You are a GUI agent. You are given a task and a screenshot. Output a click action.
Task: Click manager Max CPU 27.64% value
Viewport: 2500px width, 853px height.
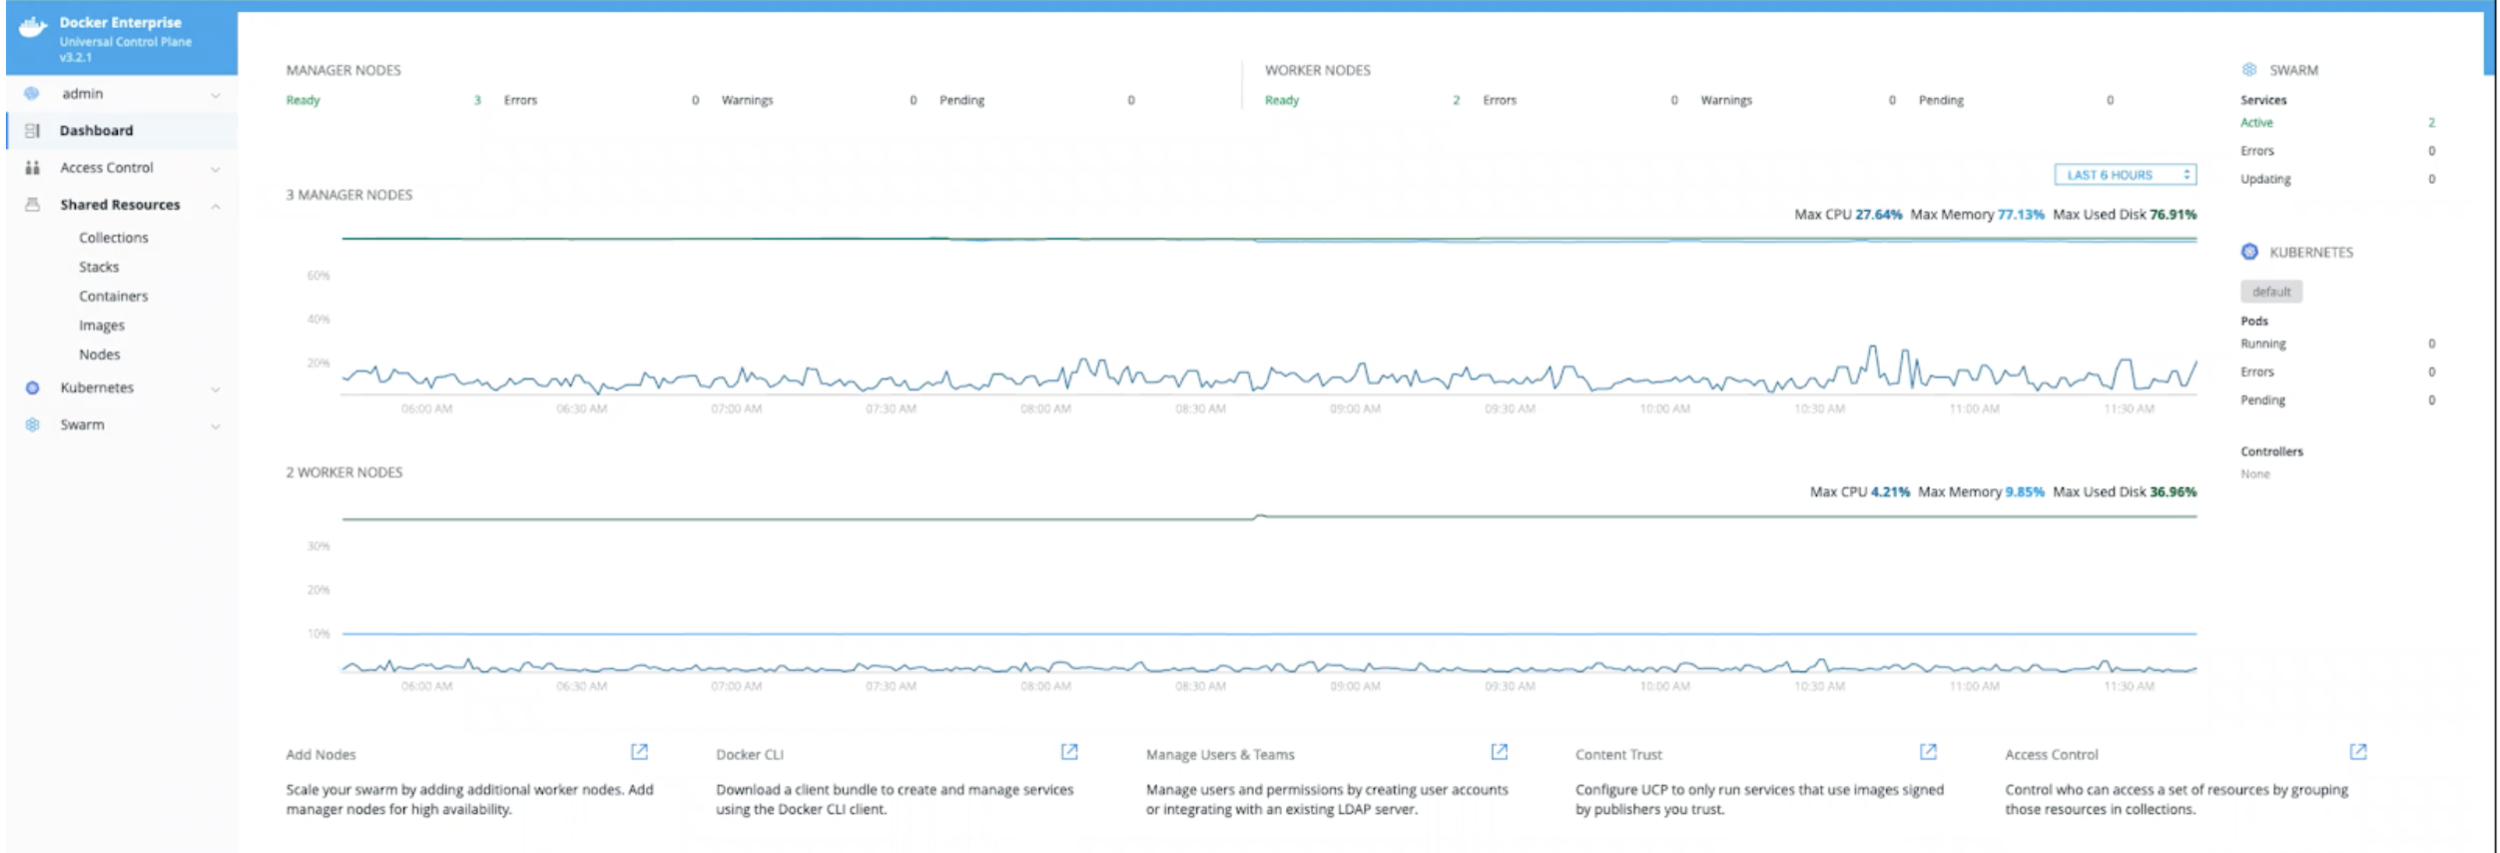[x=1878, y=214]
